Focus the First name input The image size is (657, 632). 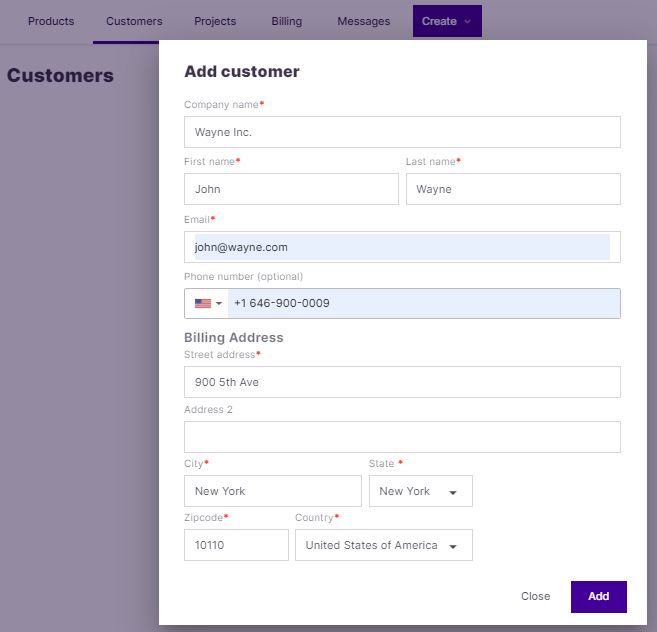point(291,189)
